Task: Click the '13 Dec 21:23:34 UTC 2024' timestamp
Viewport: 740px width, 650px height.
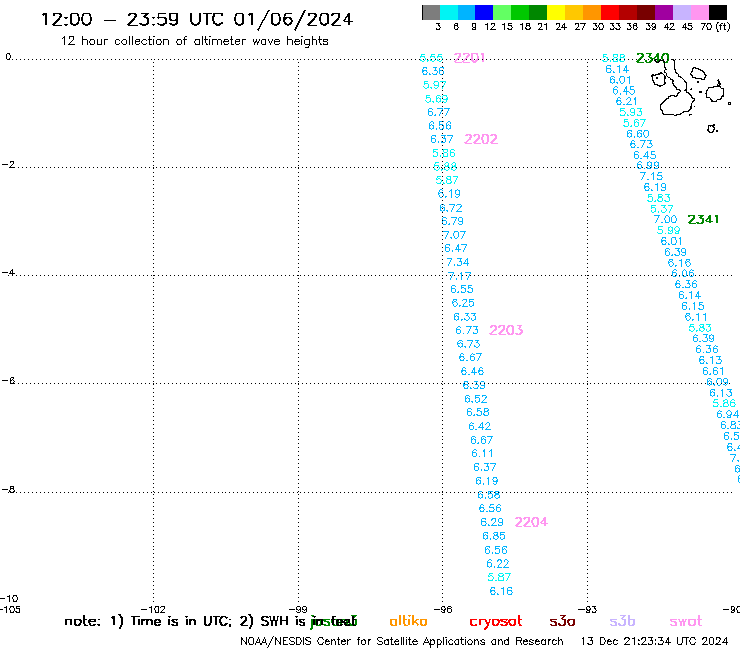Action: [x=654, y=642]
